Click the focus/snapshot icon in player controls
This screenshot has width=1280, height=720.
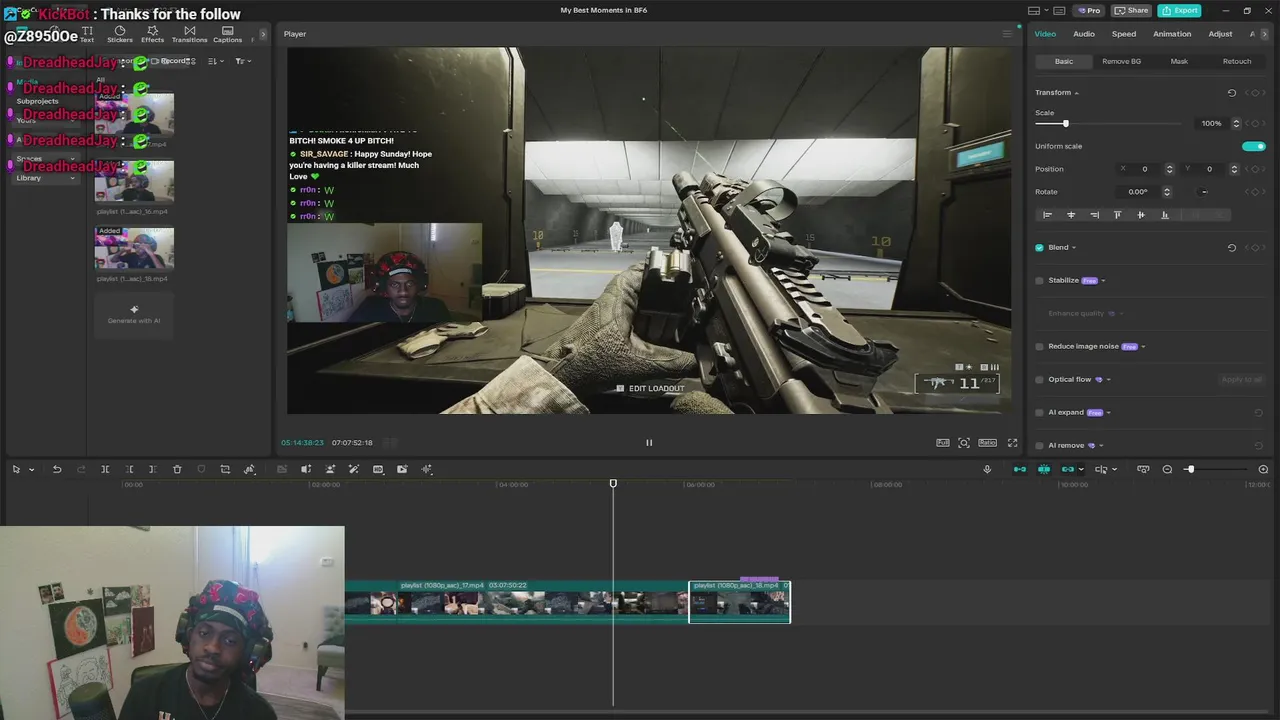964,442
